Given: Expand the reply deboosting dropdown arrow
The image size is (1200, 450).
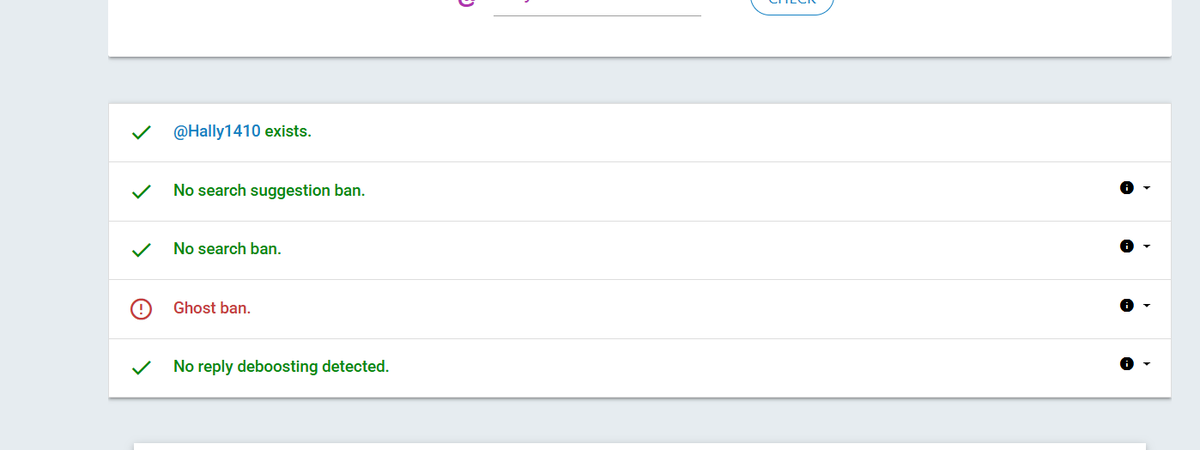Looking at the screenshot, I should point(1146,364).
